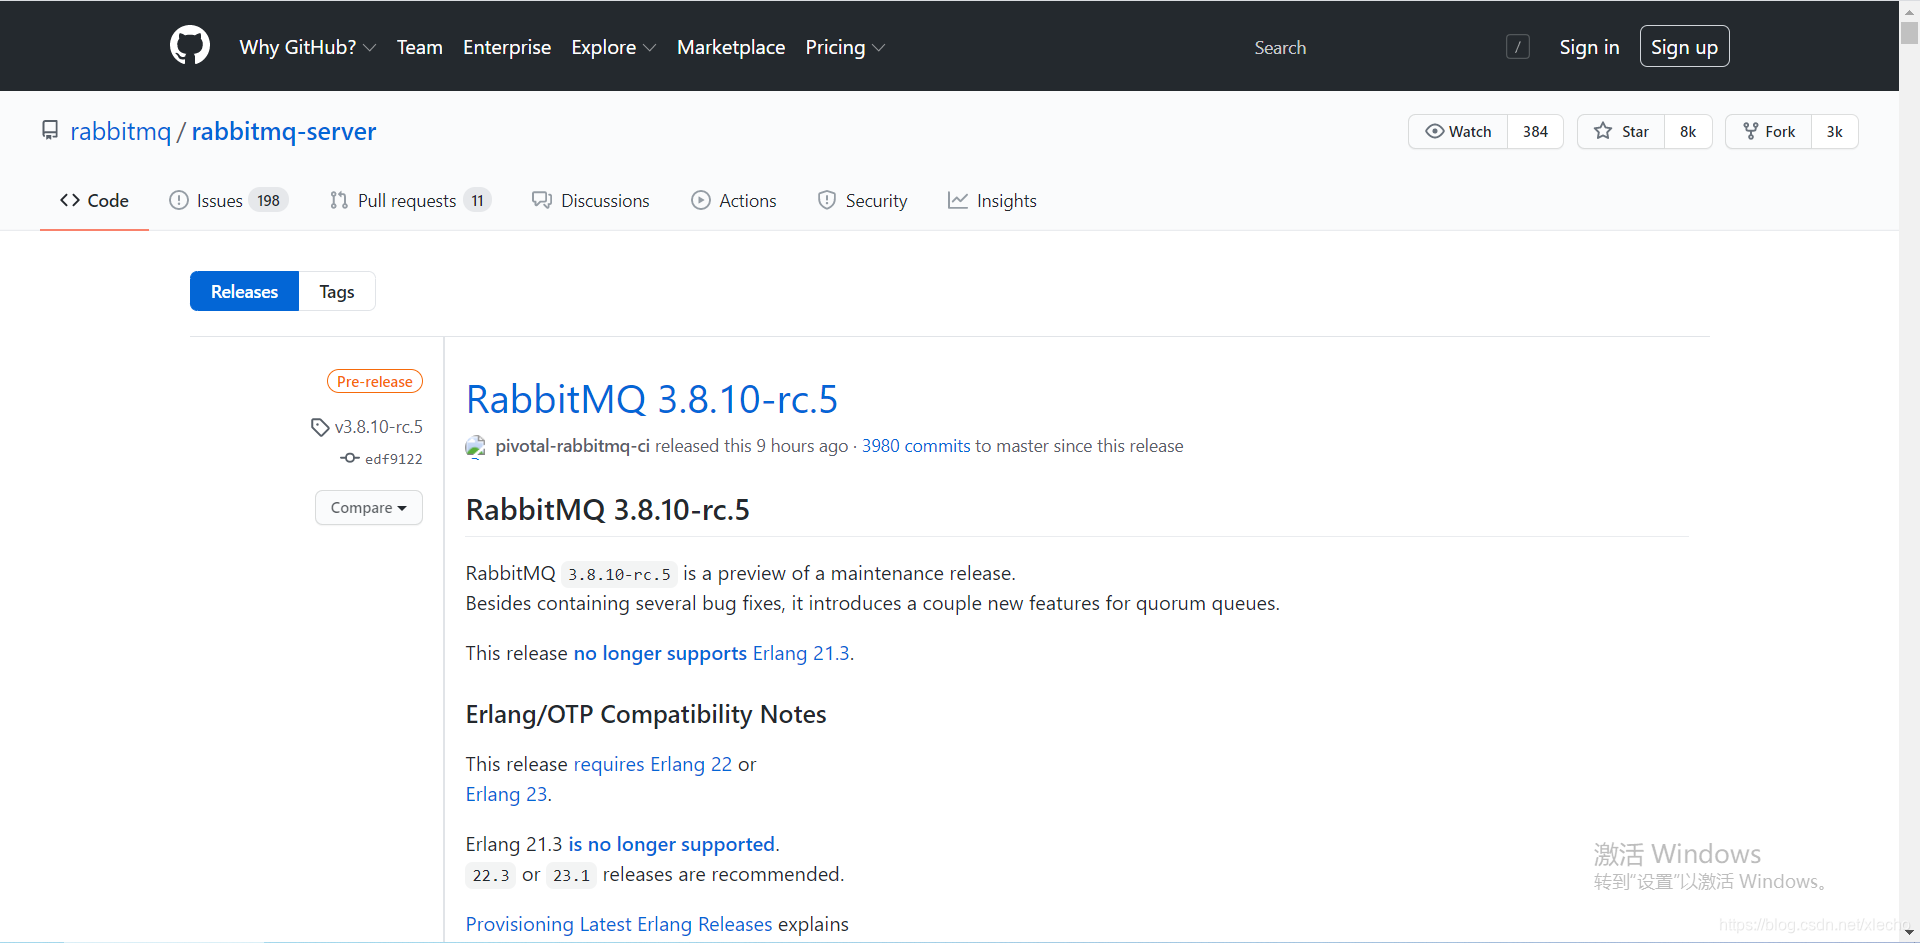This screenshot has height=943, width=1920.
Task: Click the repository book icon
Action: pos(50,131)
